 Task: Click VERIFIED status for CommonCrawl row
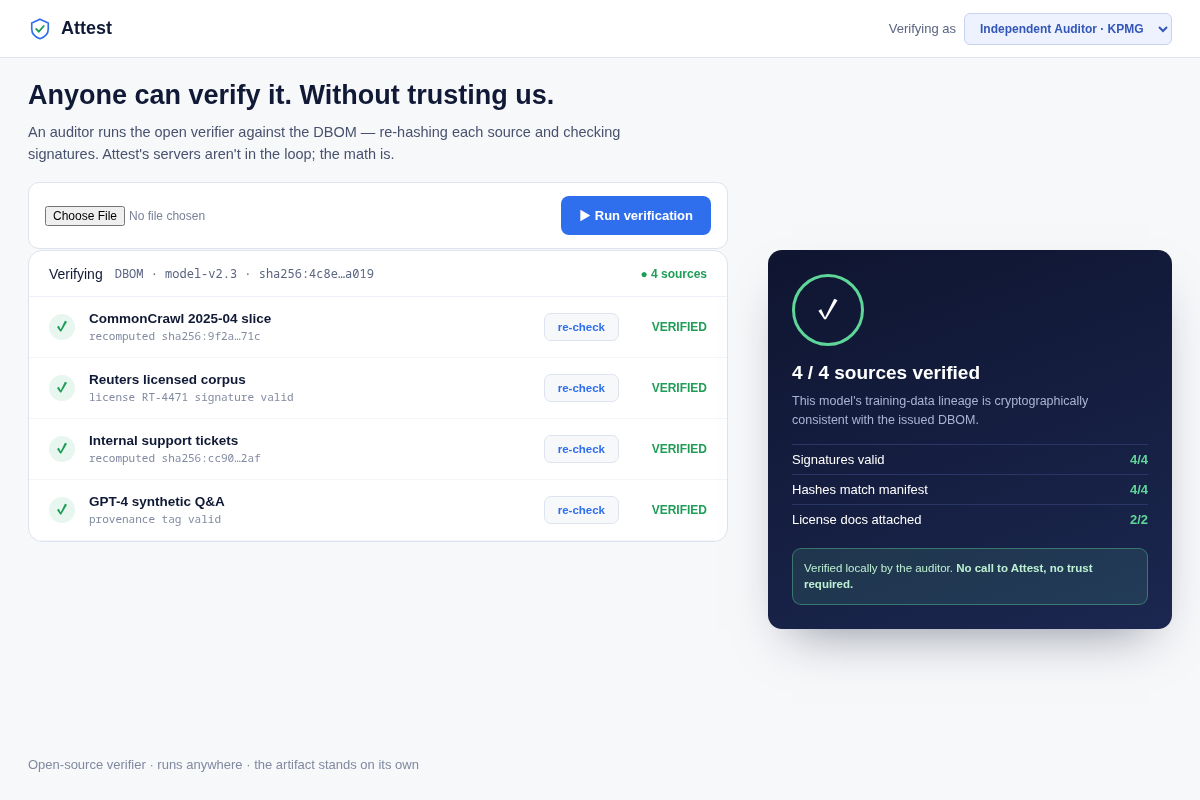679,327
